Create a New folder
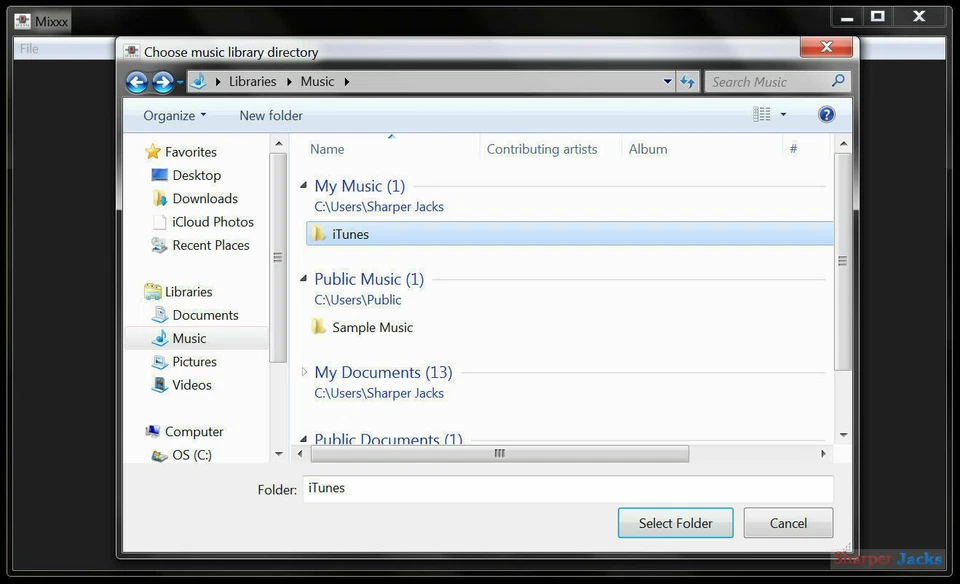Image resolution: width=960 pixels, height=584 pixels. click(270, 115)
